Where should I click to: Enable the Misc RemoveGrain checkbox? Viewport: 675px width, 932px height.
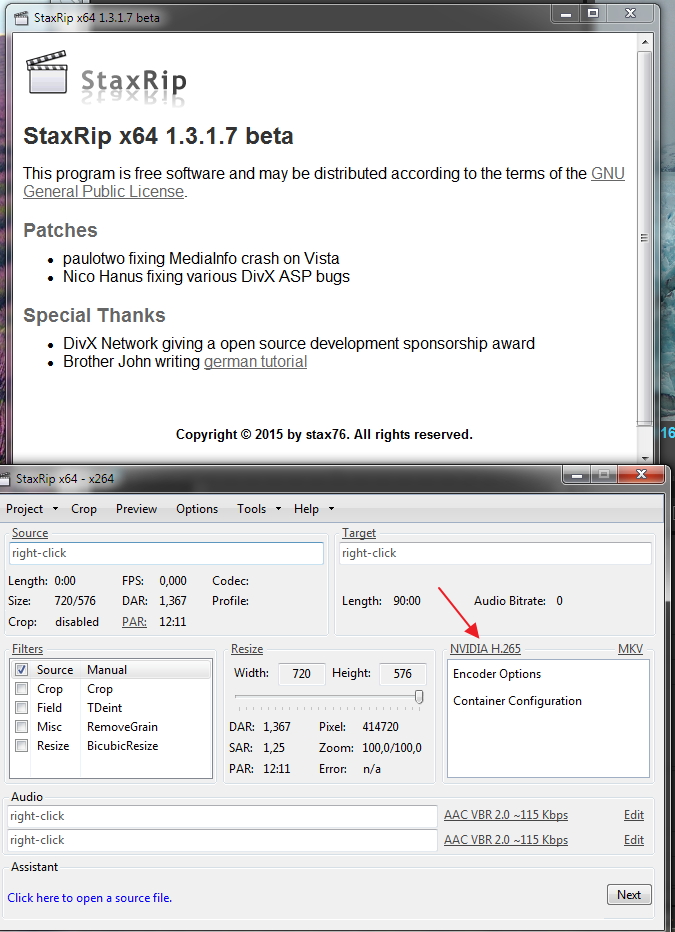point(21,727)
